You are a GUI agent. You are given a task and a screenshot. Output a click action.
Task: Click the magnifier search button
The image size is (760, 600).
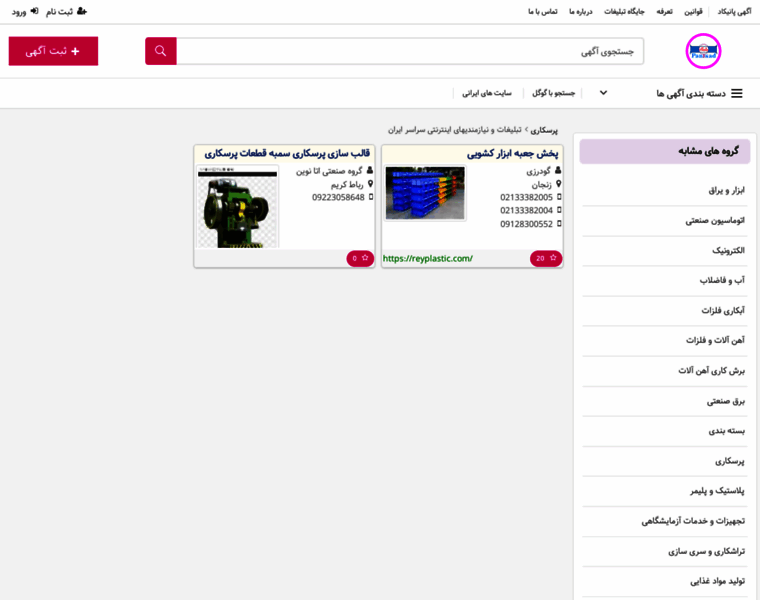pyautogui.click(x=161, y=51)
